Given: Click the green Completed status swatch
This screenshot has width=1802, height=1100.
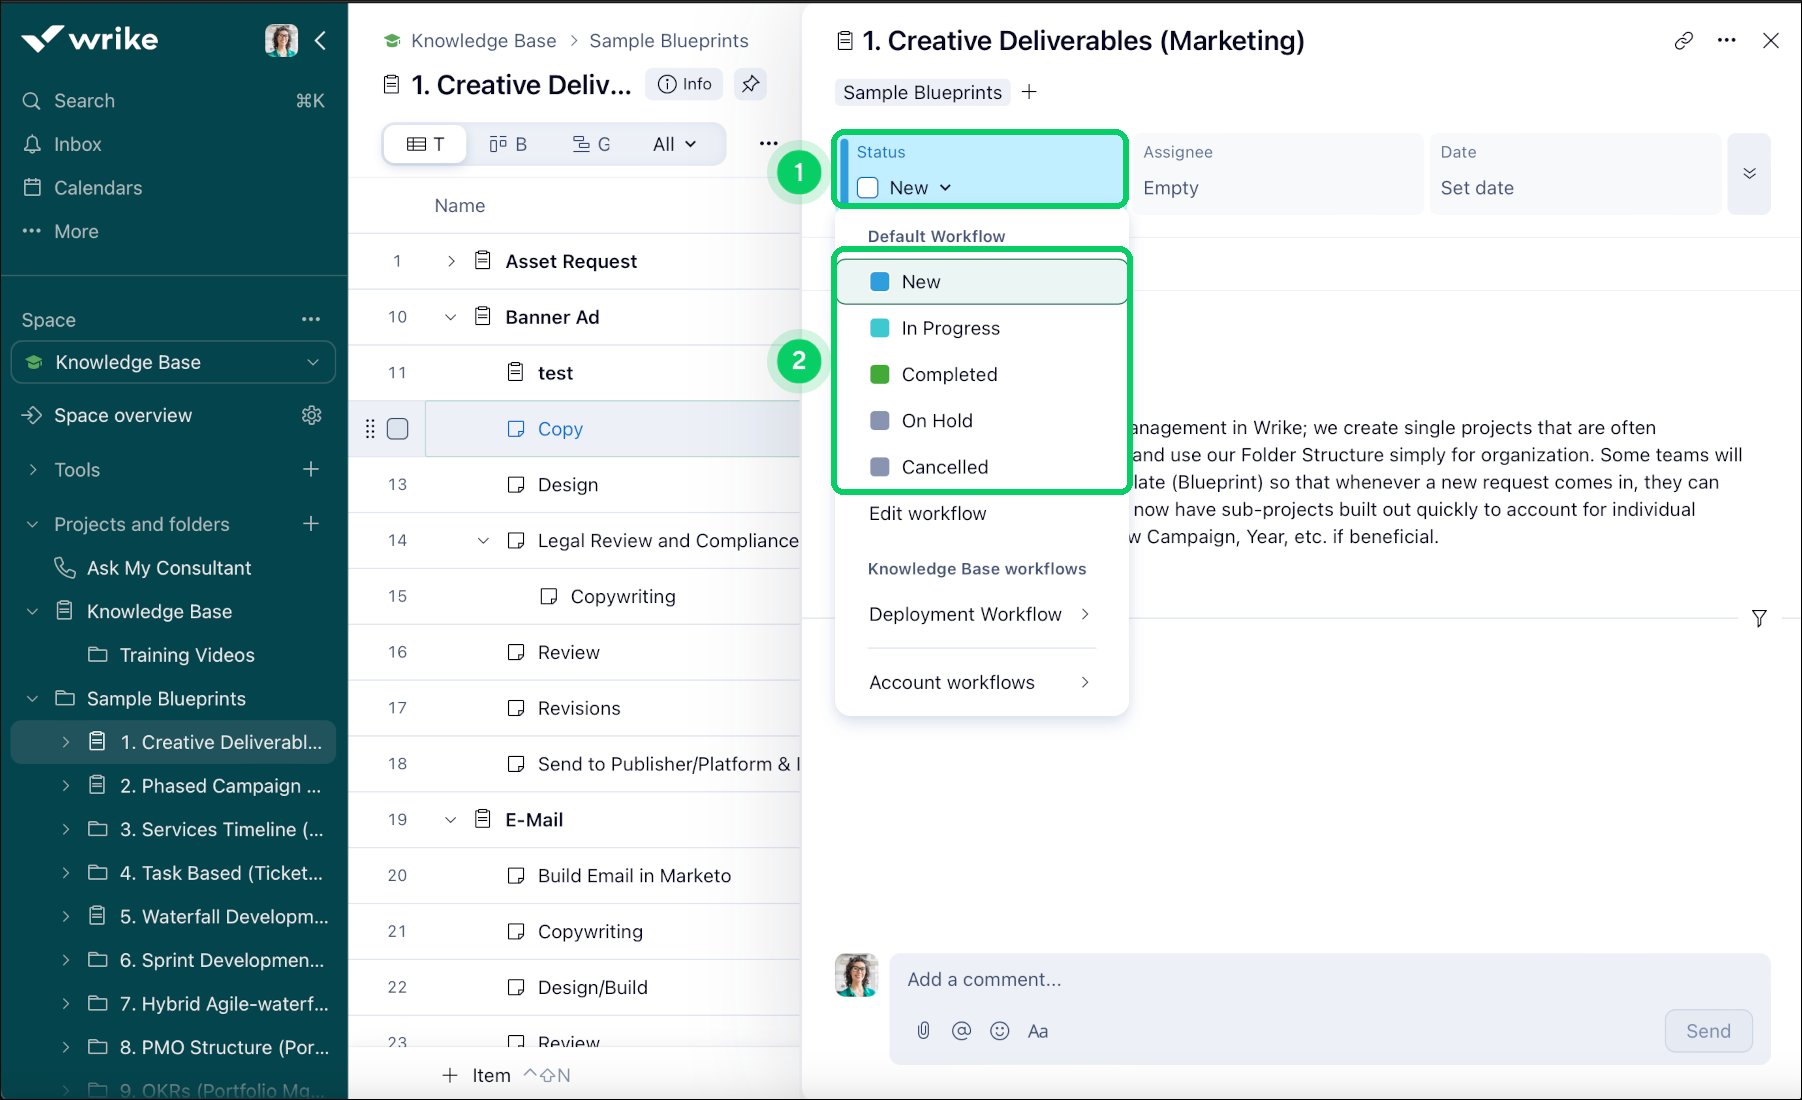Looking at the screenshot, I should [x=879, y=374].
